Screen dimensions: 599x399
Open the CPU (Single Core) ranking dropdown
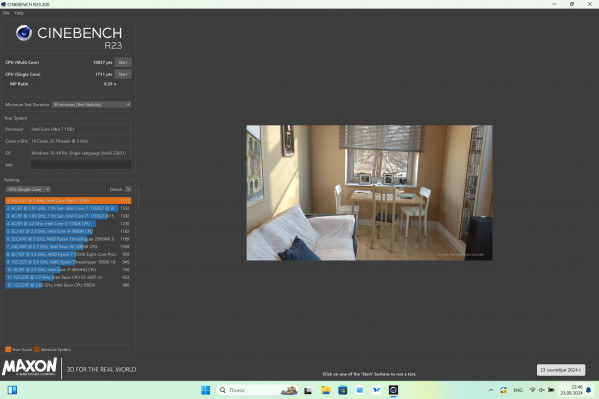pyautogui.click(x=28, y=189)
